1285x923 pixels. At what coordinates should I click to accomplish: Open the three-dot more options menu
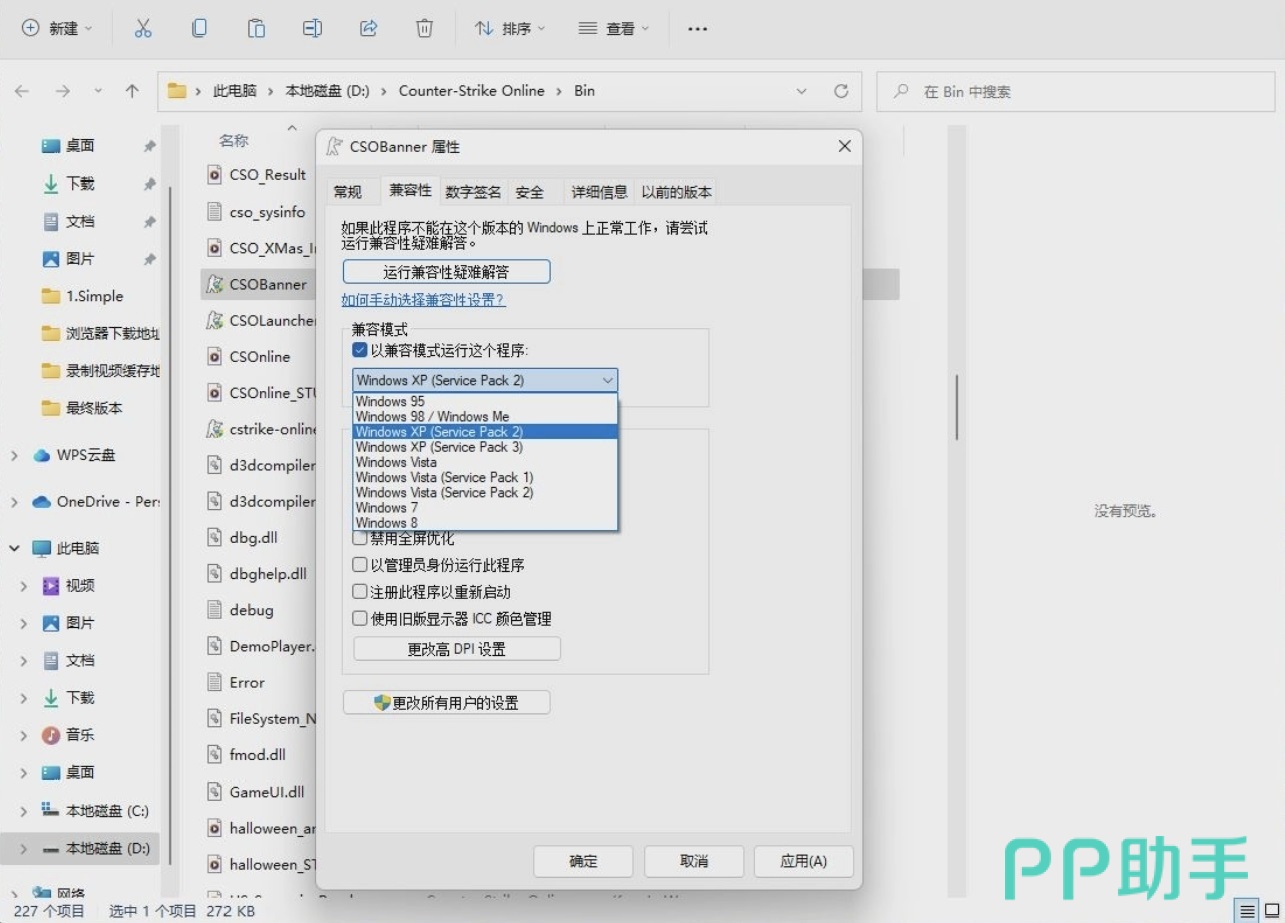(x=698, y=29)
